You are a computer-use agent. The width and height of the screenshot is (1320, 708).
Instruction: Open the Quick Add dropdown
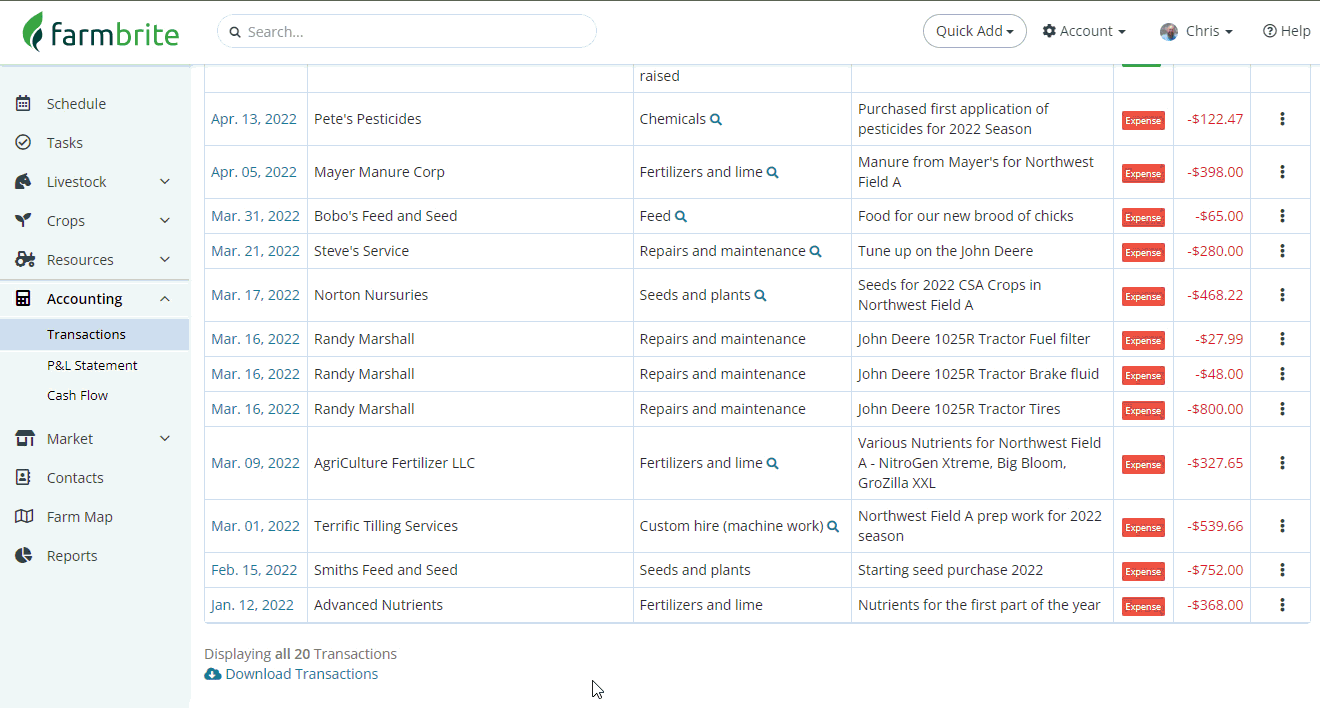coord(974,31)
